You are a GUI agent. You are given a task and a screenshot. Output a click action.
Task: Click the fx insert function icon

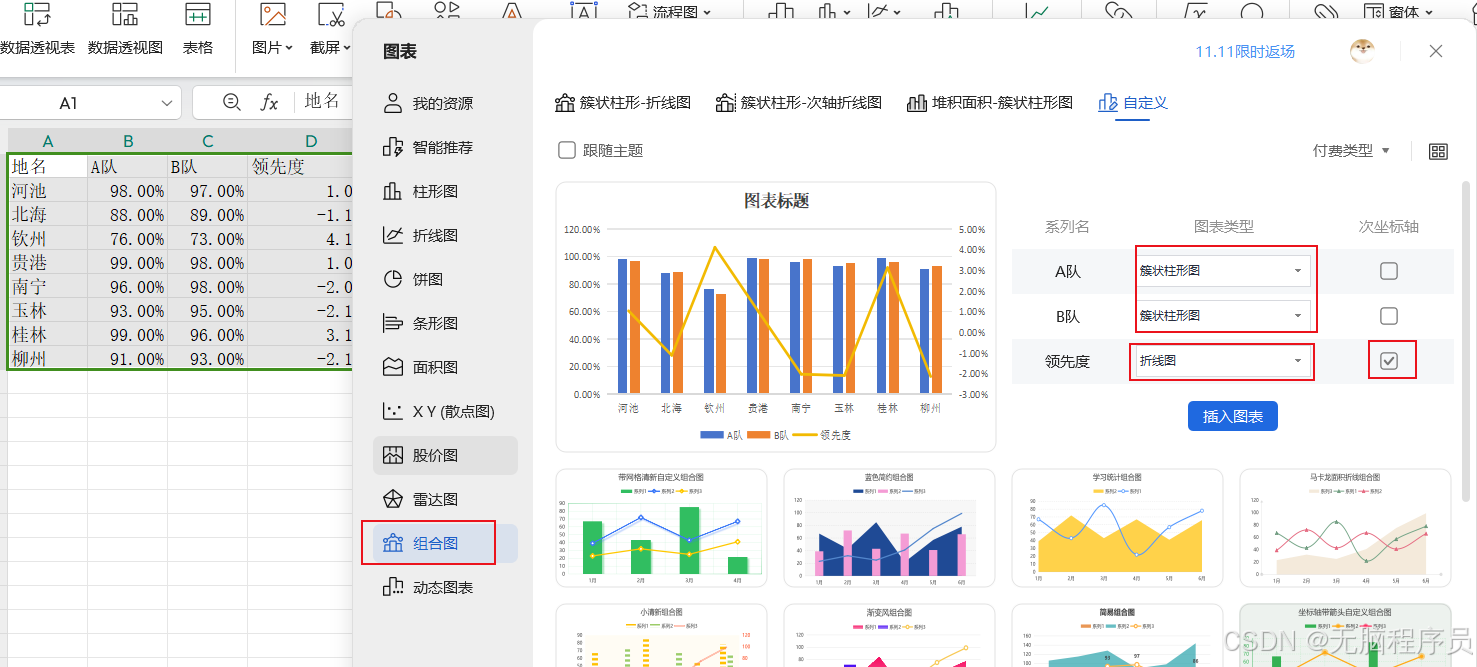[269, 102]
